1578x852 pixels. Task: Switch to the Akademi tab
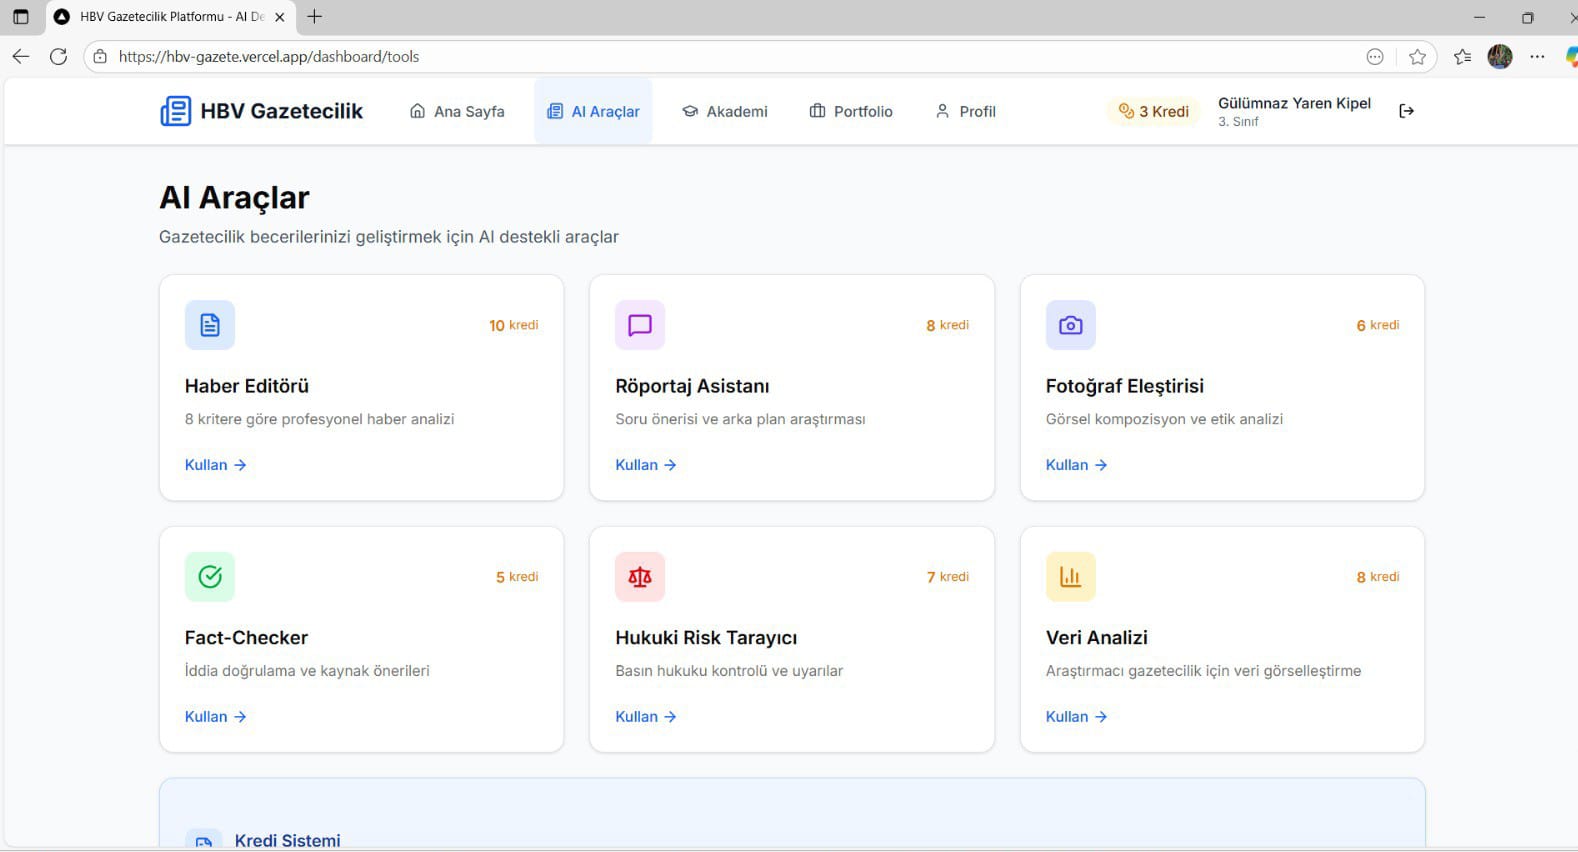[725, 111]
